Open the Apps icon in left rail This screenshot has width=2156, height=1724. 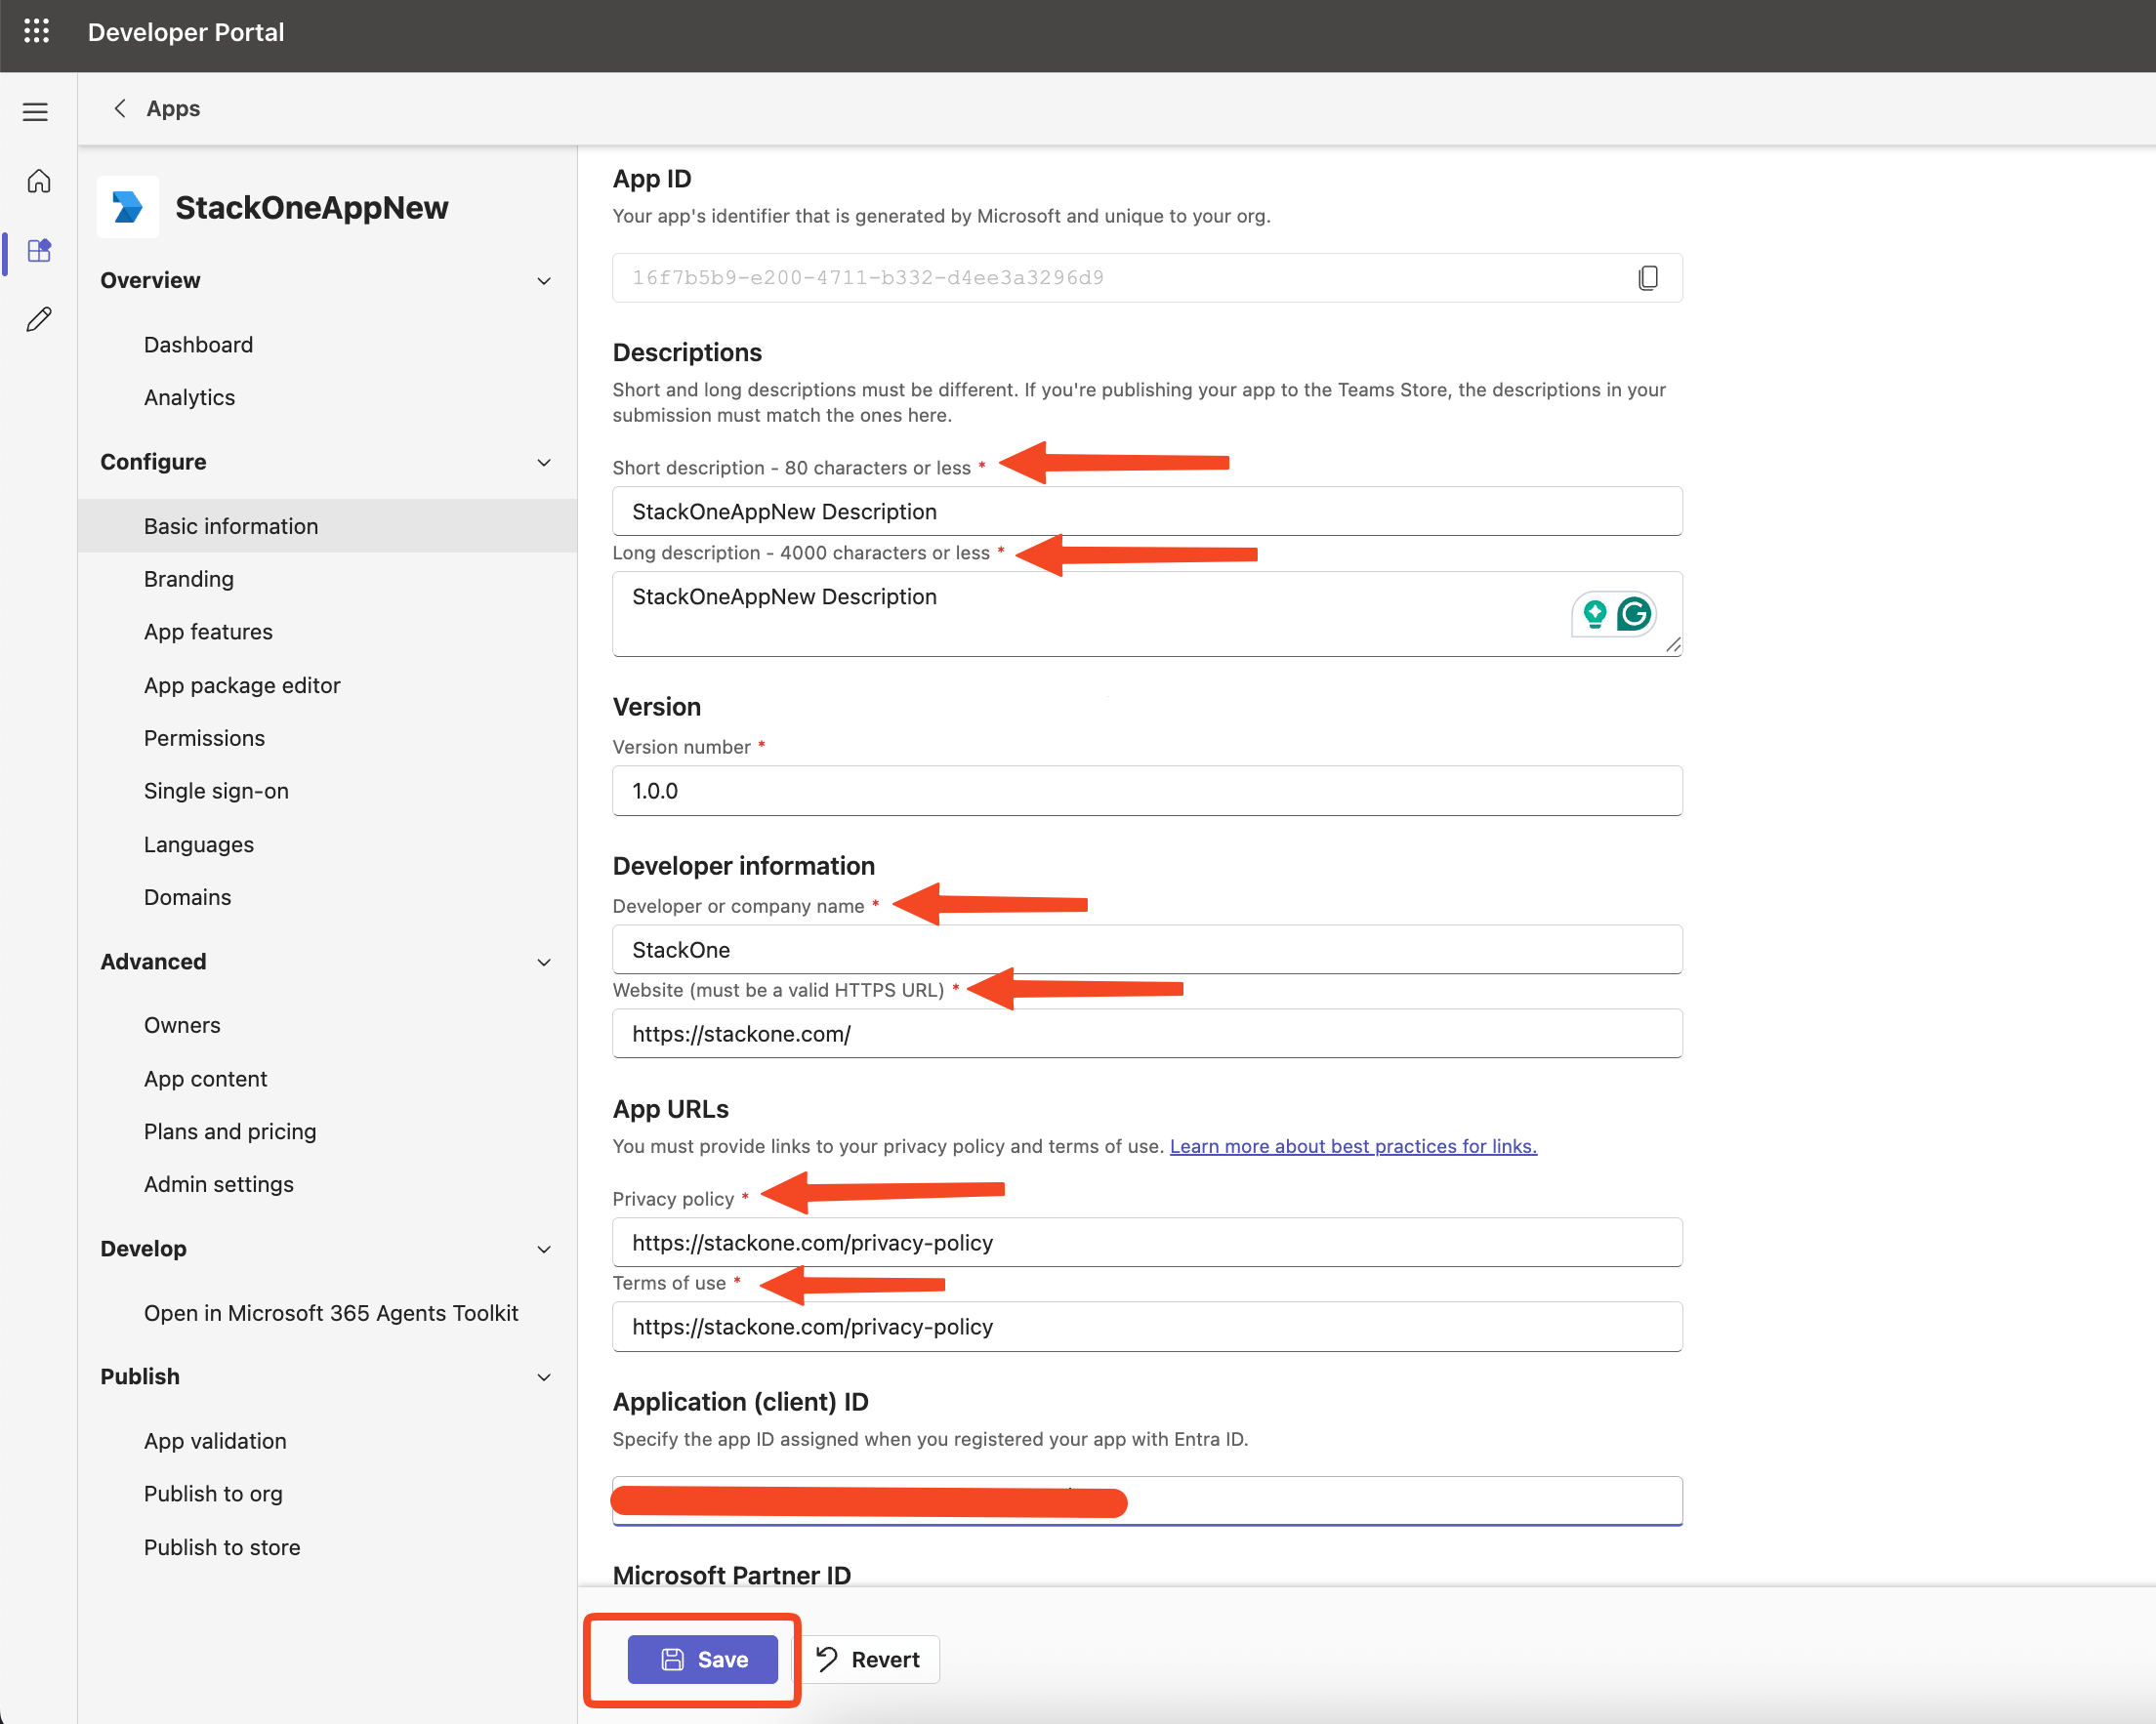point(39,250)
